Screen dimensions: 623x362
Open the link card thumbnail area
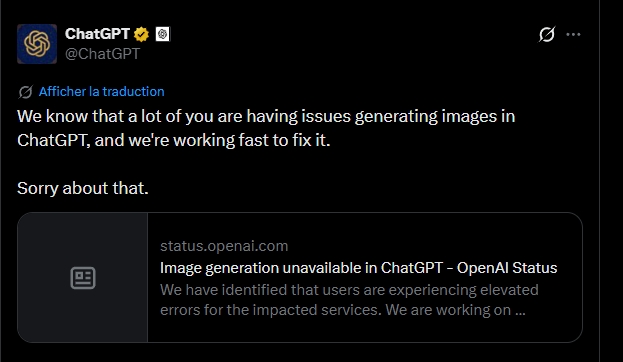point(83,277)
